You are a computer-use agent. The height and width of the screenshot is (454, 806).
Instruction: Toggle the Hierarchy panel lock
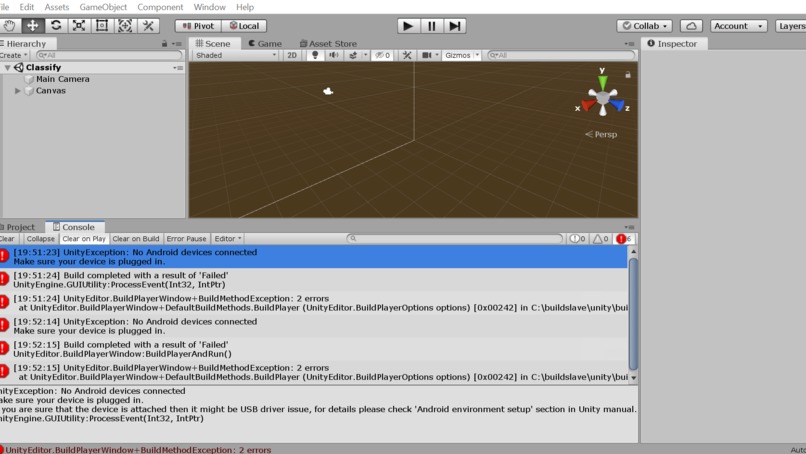point(164,44)
